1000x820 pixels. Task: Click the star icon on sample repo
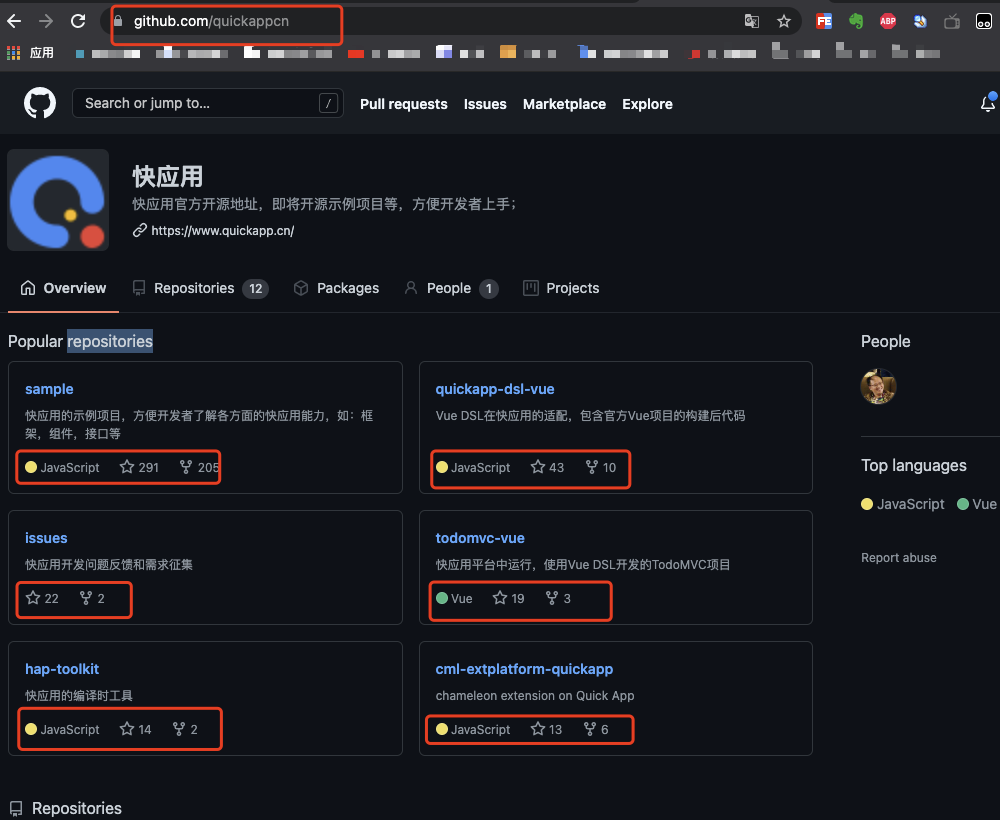click(127, 467)
